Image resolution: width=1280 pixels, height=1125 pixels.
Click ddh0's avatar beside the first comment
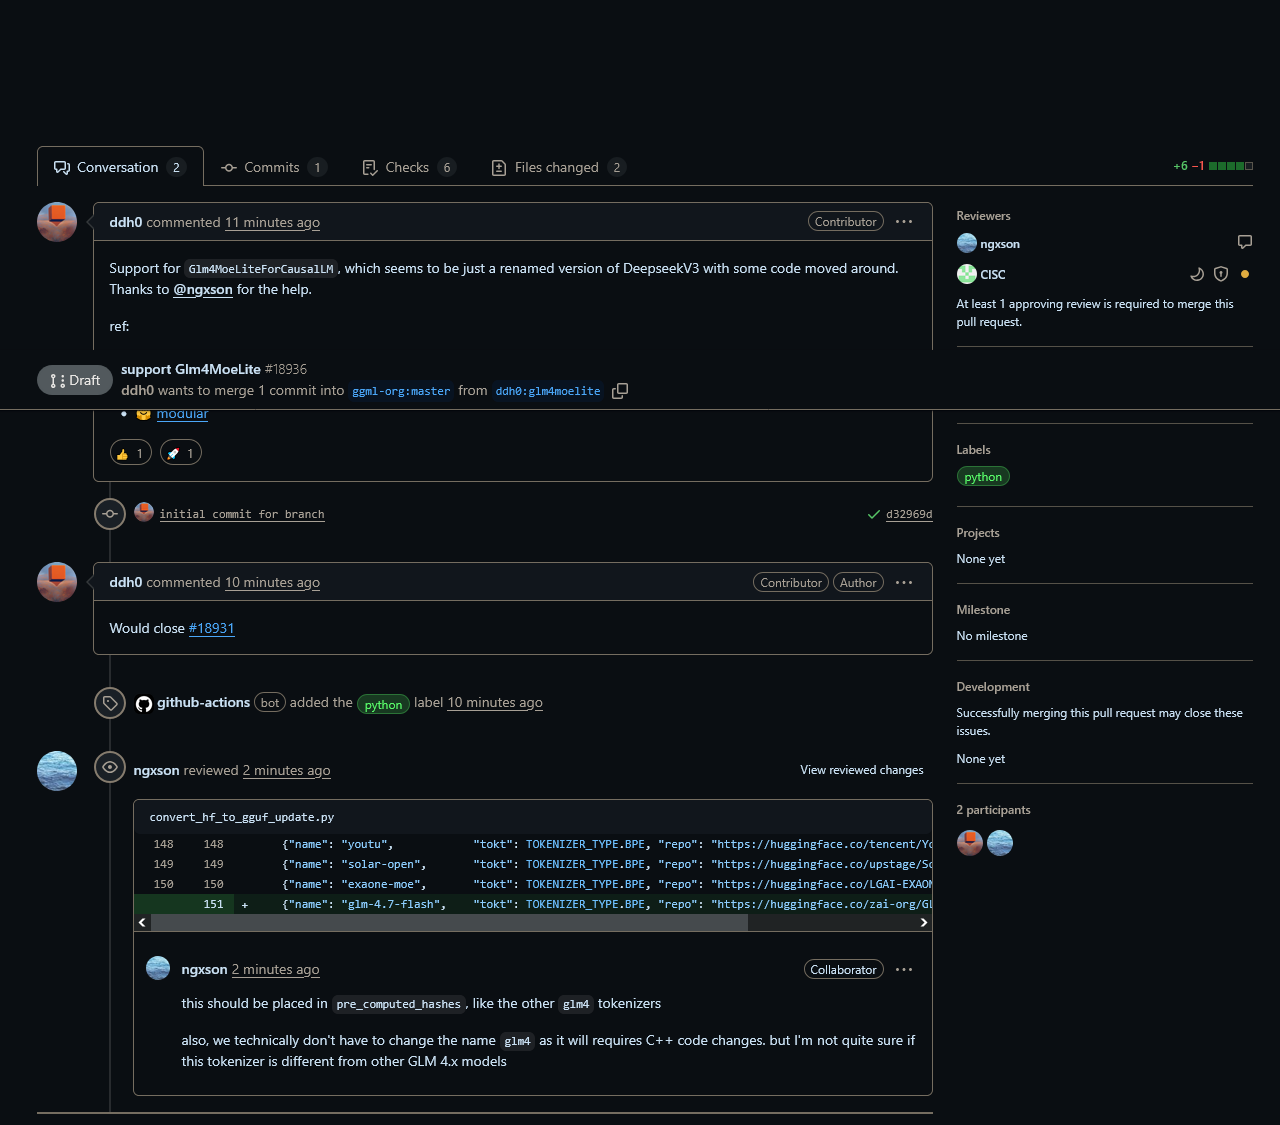pyautogui.click(x=57, y=222)
